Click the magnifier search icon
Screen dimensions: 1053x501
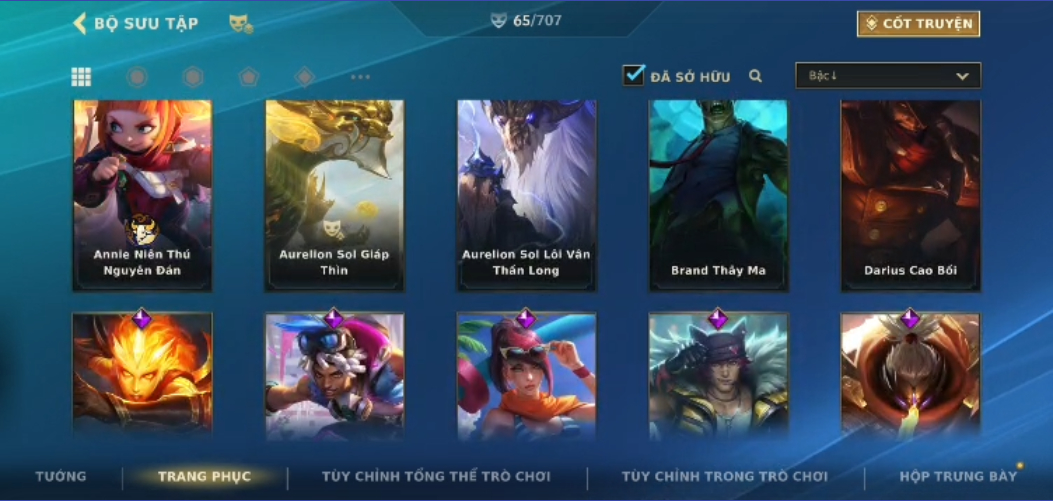pyautogui.click(x=756, y=76)
